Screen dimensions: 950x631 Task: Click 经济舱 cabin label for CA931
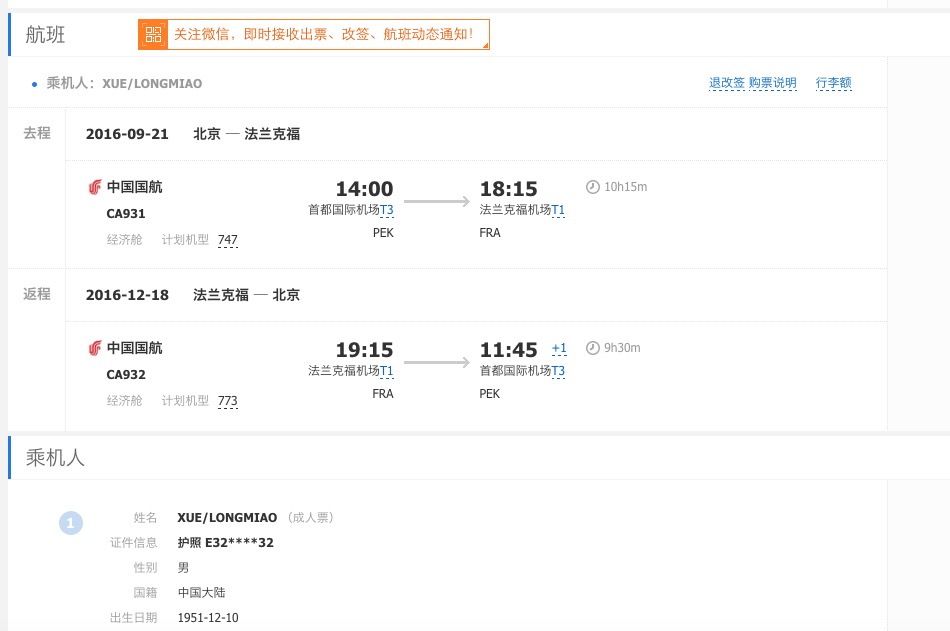[x=124, y=240]
